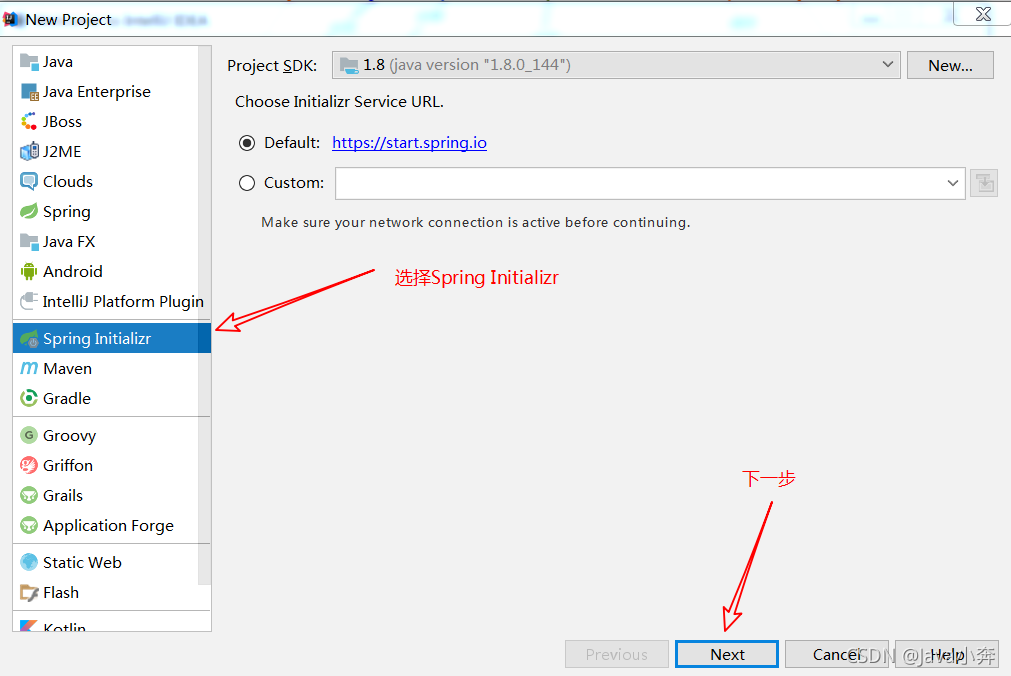Click the Maven m icon
The width and height of the screenshot is (1011, 676).
click(29, 368)
